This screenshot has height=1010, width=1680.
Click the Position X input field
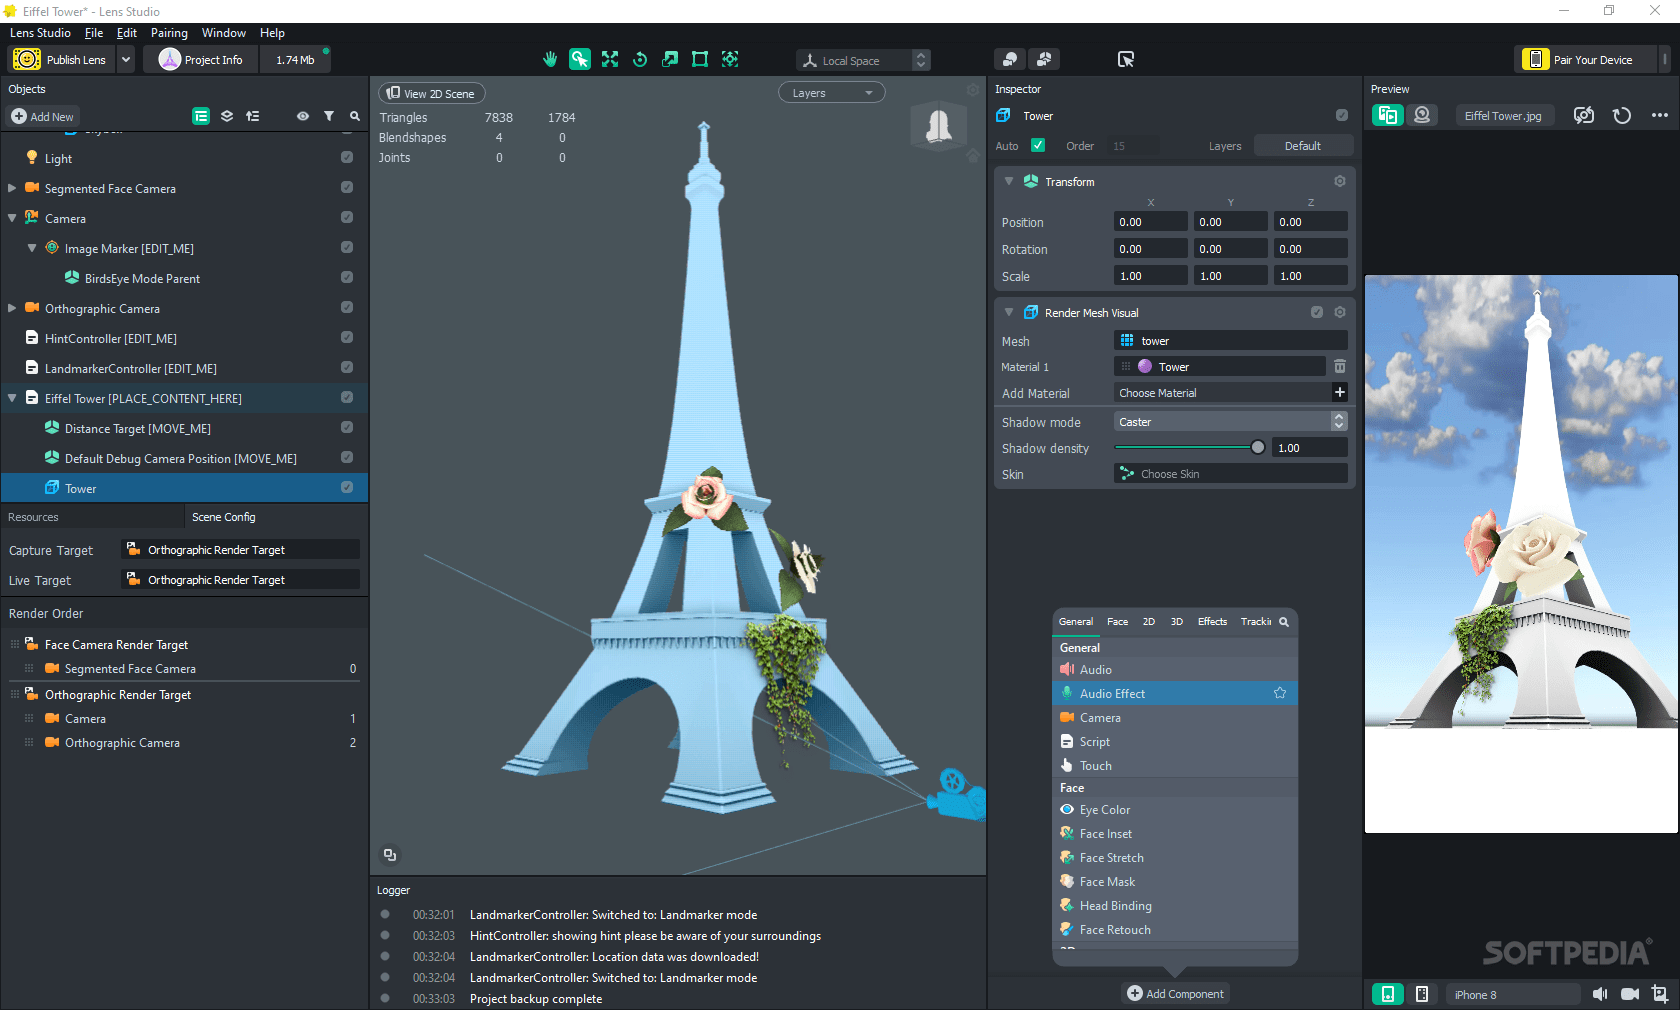[x=1151, y=221]
